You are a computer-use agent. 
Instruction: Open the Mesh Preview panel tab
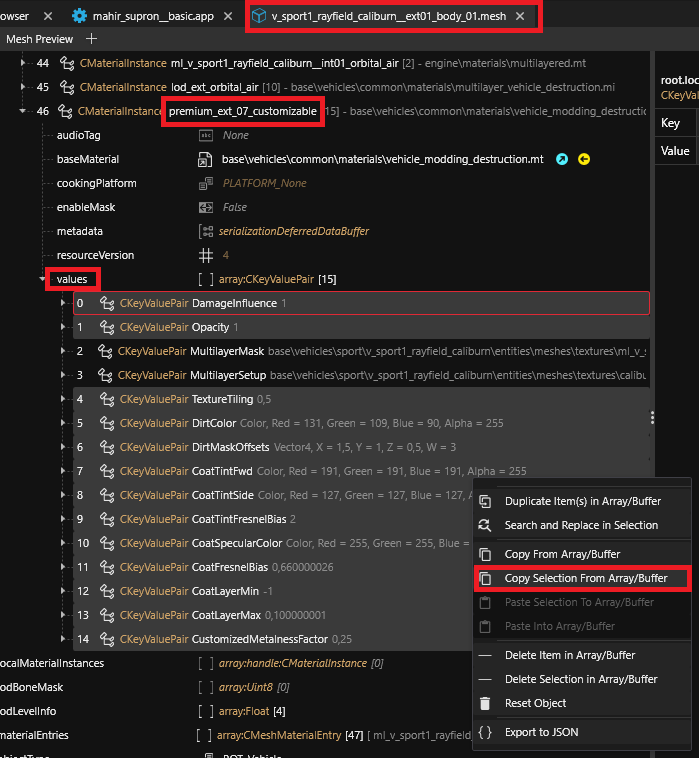[40, 39]
